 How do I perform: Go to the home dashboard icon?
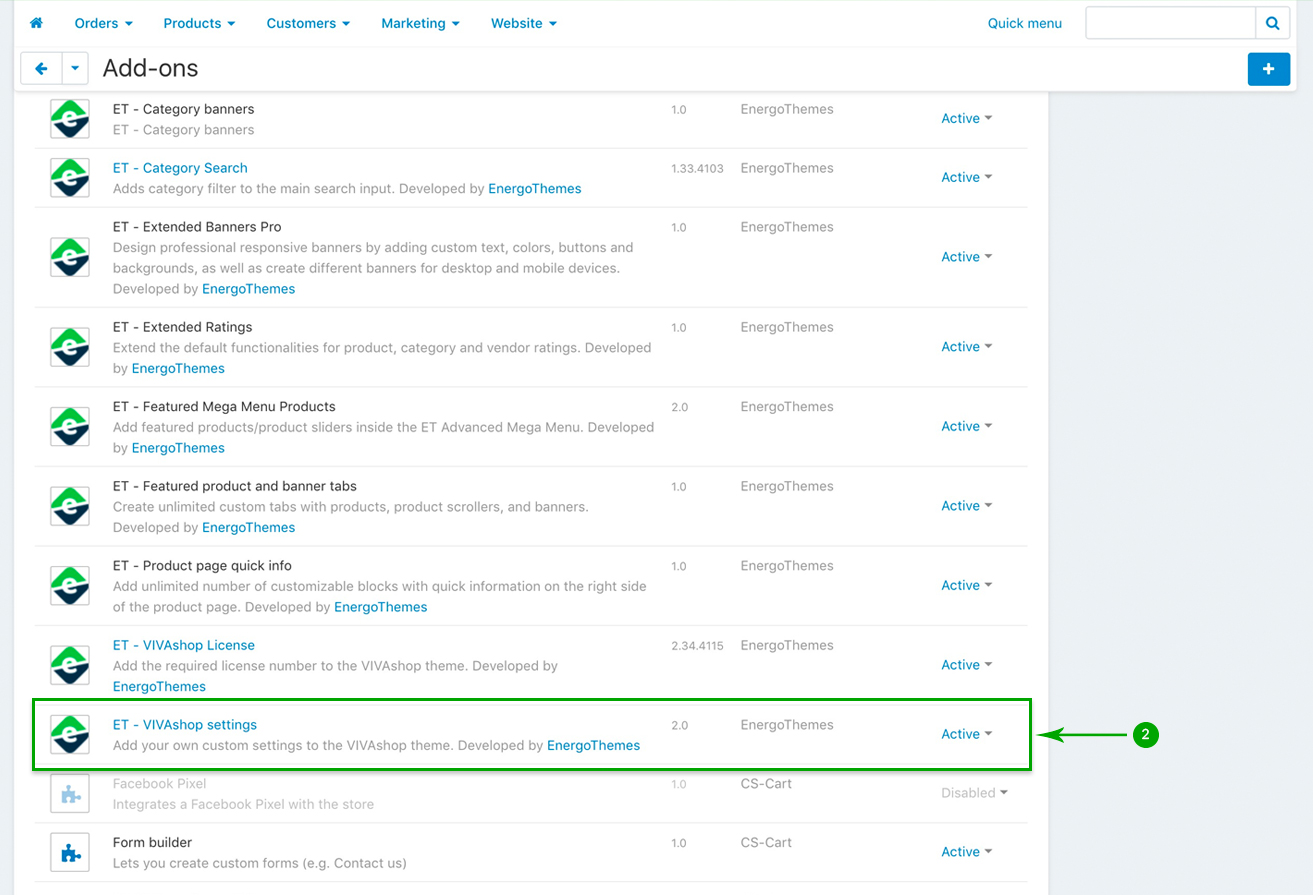click(x=36, y=23)
